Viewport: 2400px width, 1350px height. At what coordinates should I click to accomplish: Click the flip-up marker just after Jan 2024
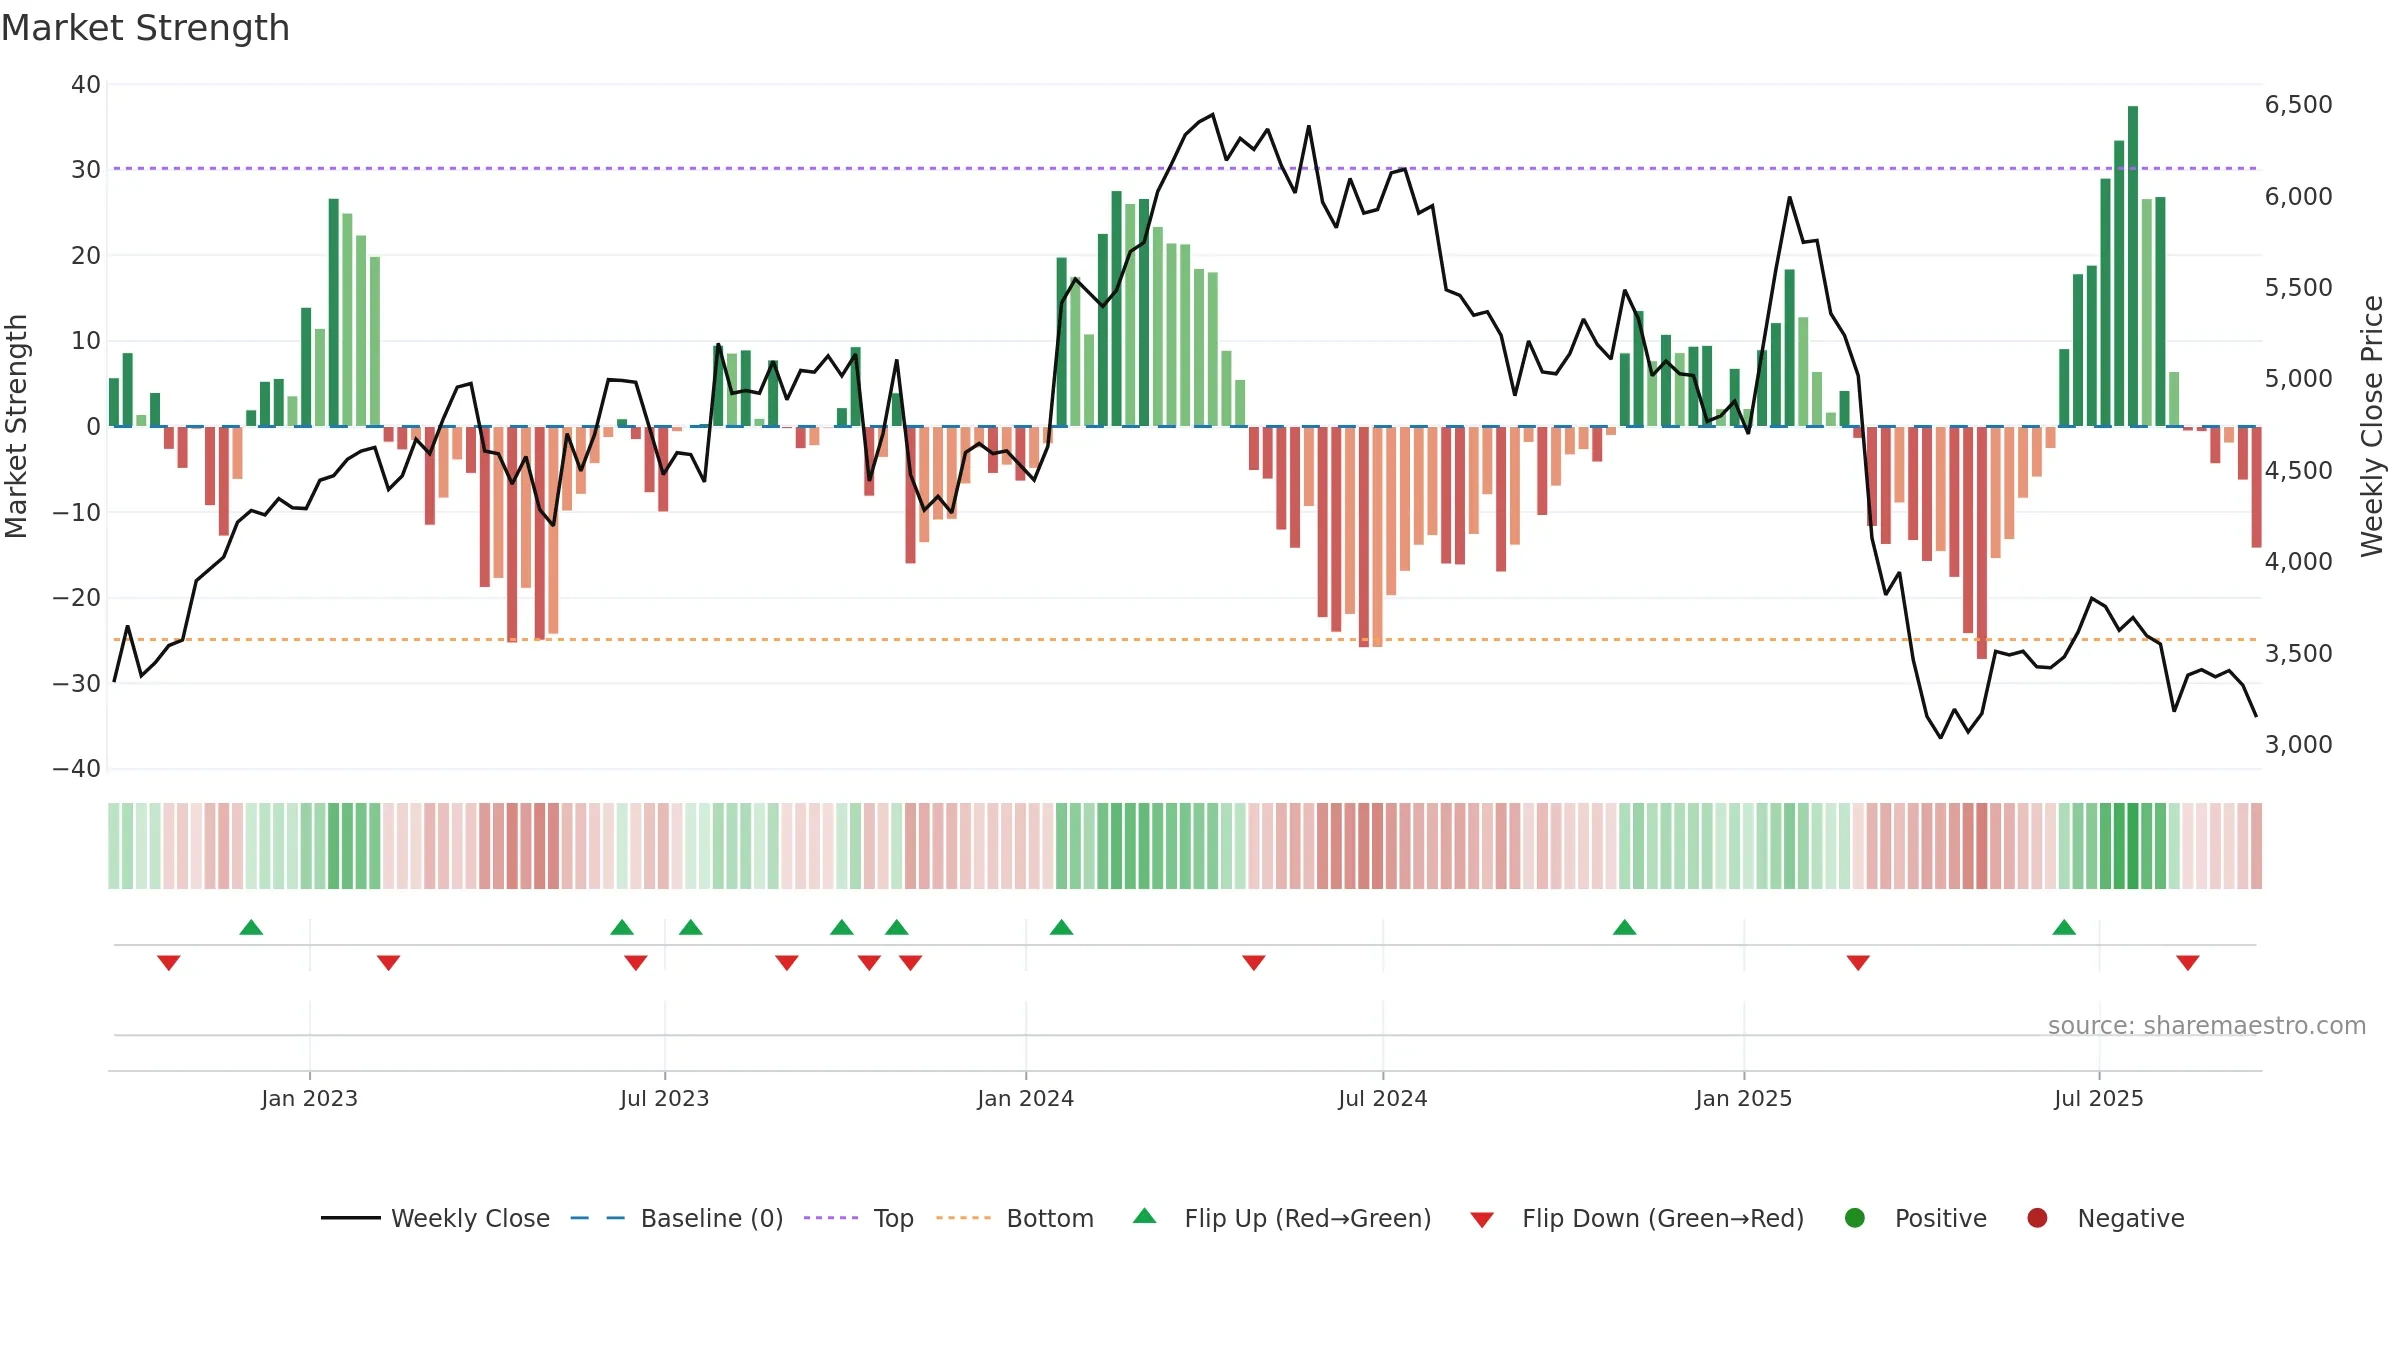pos(1061,927)
